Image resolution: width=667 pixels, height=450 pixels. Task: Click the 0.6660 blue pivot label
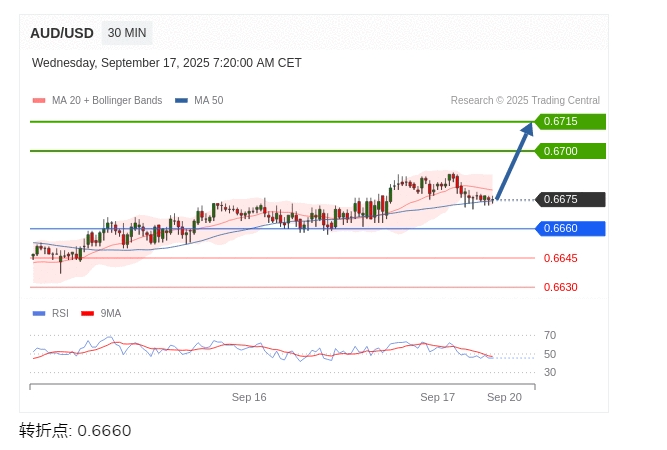(x=570, y=229)
